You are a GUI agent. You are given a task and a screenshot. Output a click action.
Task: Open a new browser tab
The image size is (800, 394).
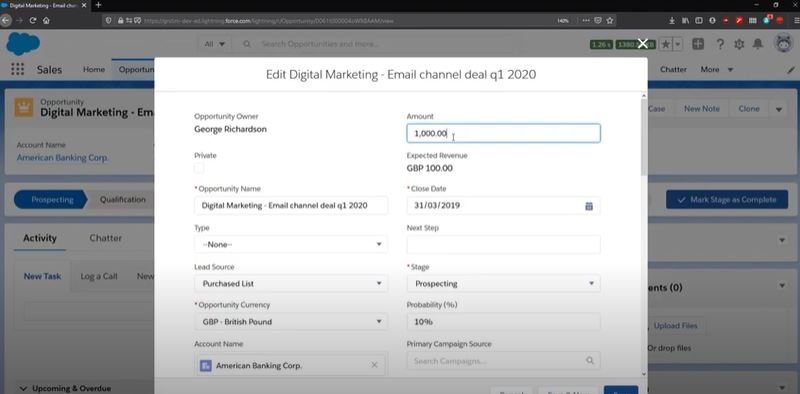[98, 5]
